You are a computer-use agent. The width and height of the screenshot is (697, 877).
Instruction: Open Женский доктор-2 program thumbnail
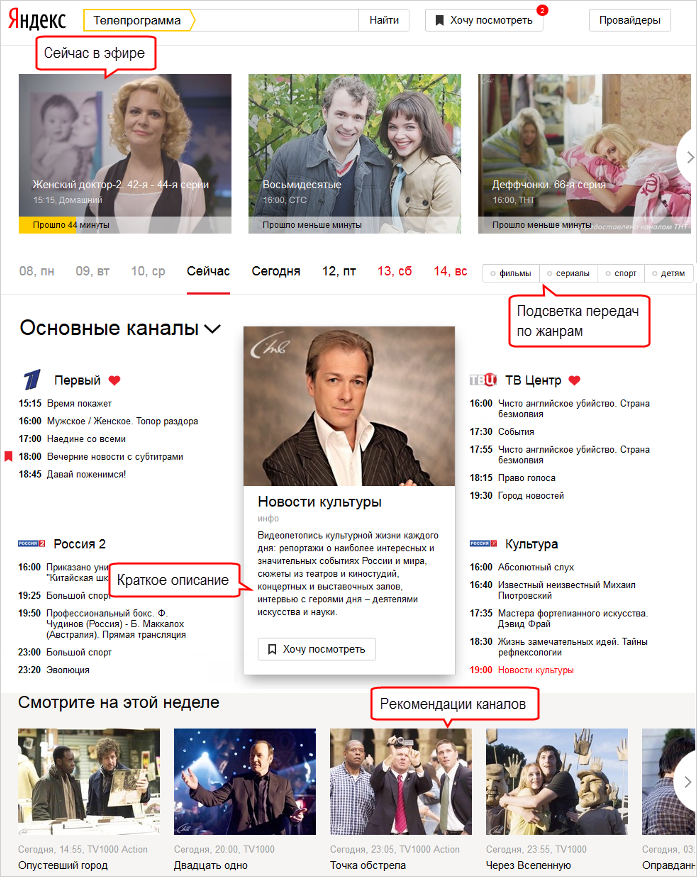(x=125, y=154)
